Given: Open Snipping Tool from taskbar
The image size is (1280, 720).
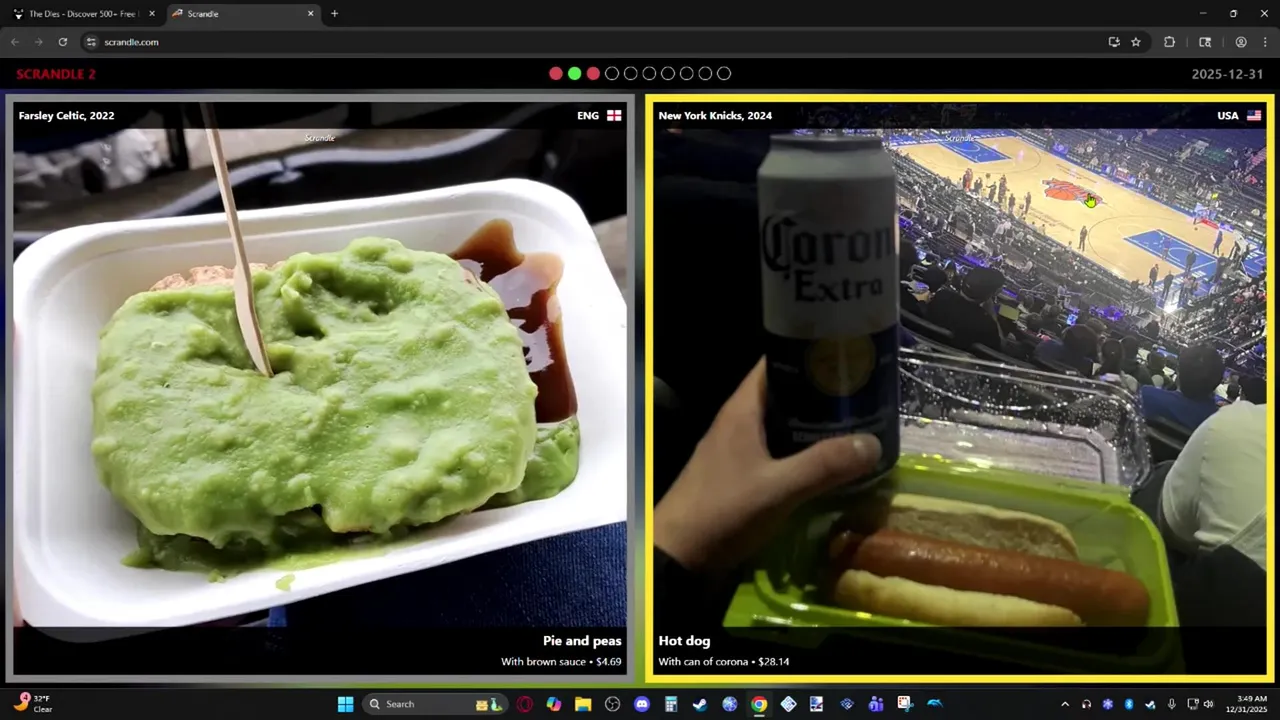Looking at the screenshot, I should 905,704.
